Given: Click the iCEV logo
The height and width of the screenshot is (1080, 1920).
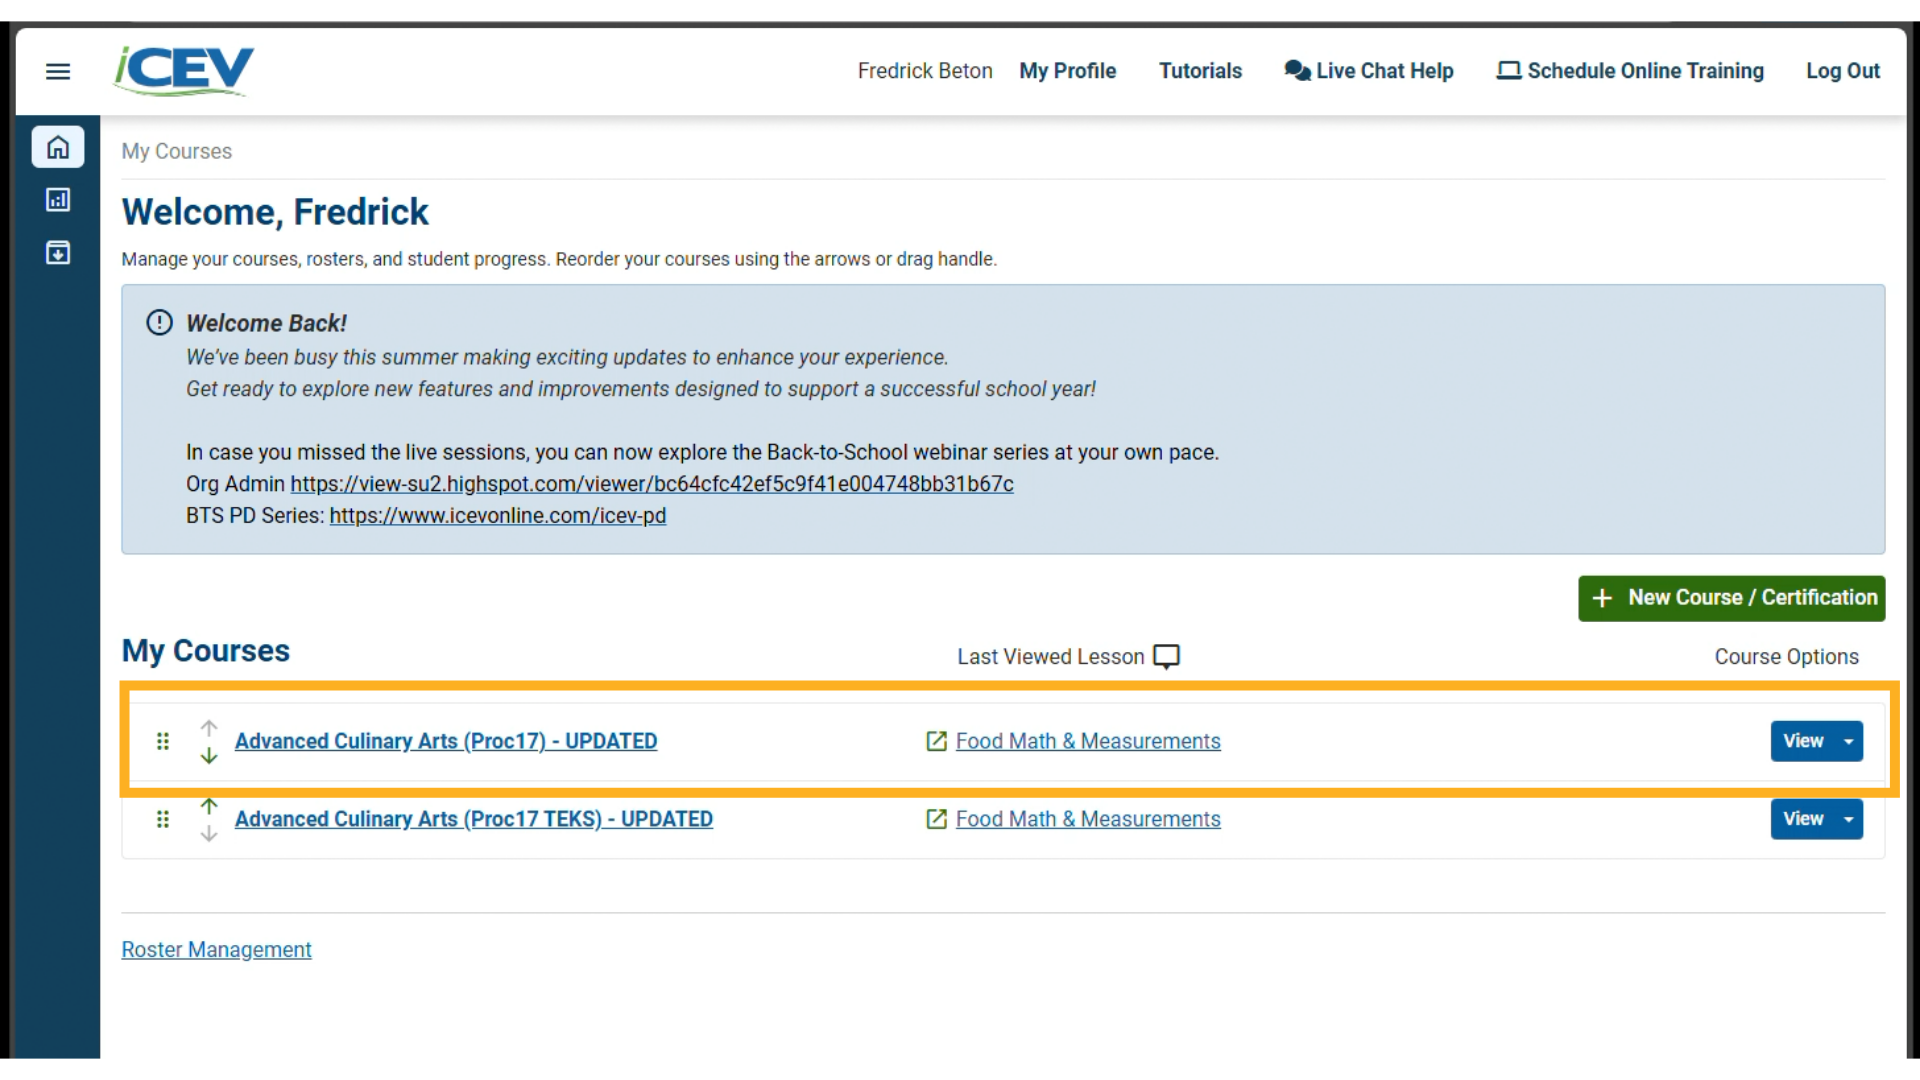Looking at the screenshot, I should [x=184, y=71].
